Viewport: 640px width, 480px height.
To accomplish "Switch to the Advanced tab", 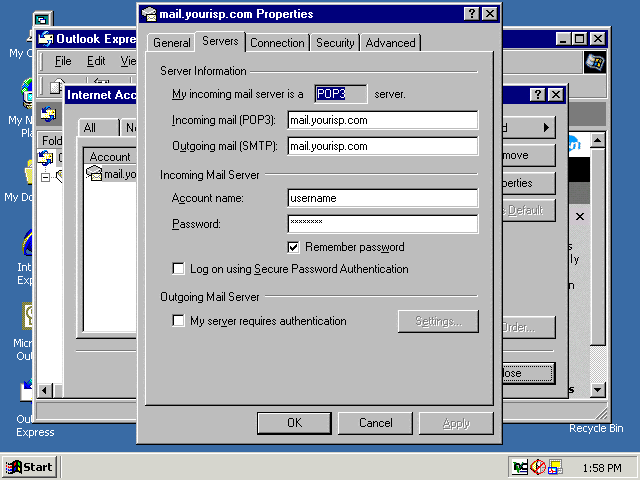I will coord(391,43).
